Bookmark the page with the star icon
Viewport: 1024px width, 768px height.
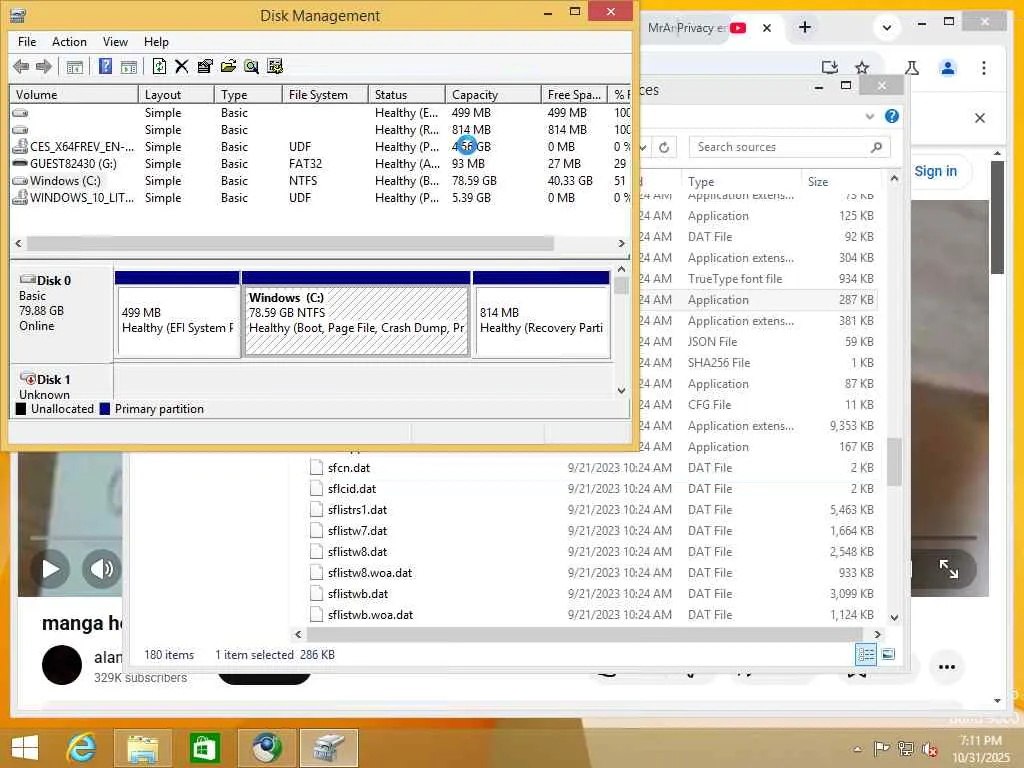(x=862, y=67)
